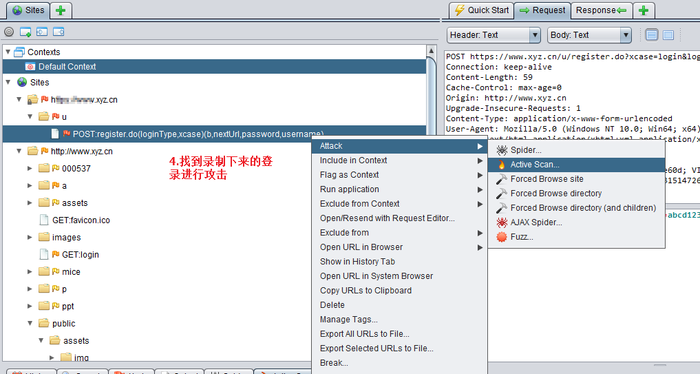The image size is (700, 374).
Task: Open Flag as Context submenu
Action: 399,175
